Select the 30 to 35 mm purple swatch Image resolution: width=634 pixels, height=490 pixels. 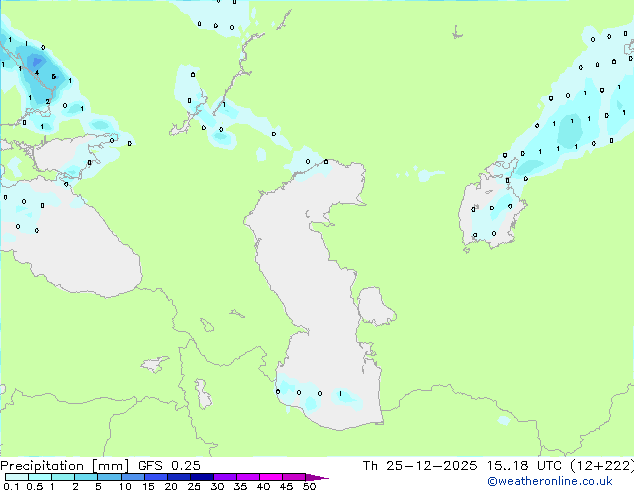(x=225, y=477)
